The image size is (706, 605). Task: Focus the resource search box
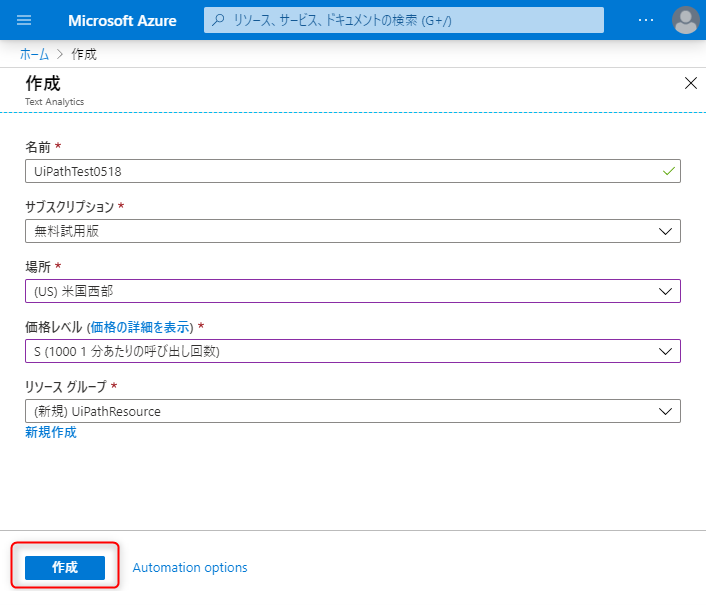click(403, 20)
